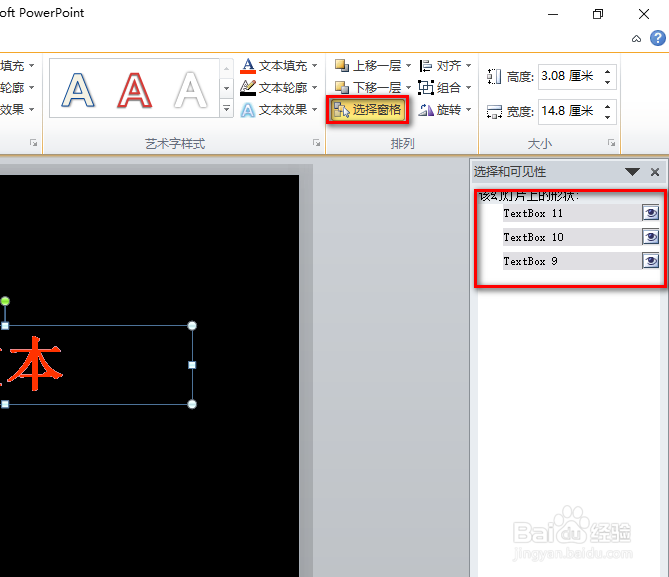The width and height of the screenshot is (669, 577).
Task: Decrease the shape height value
Action: point(608,82)
